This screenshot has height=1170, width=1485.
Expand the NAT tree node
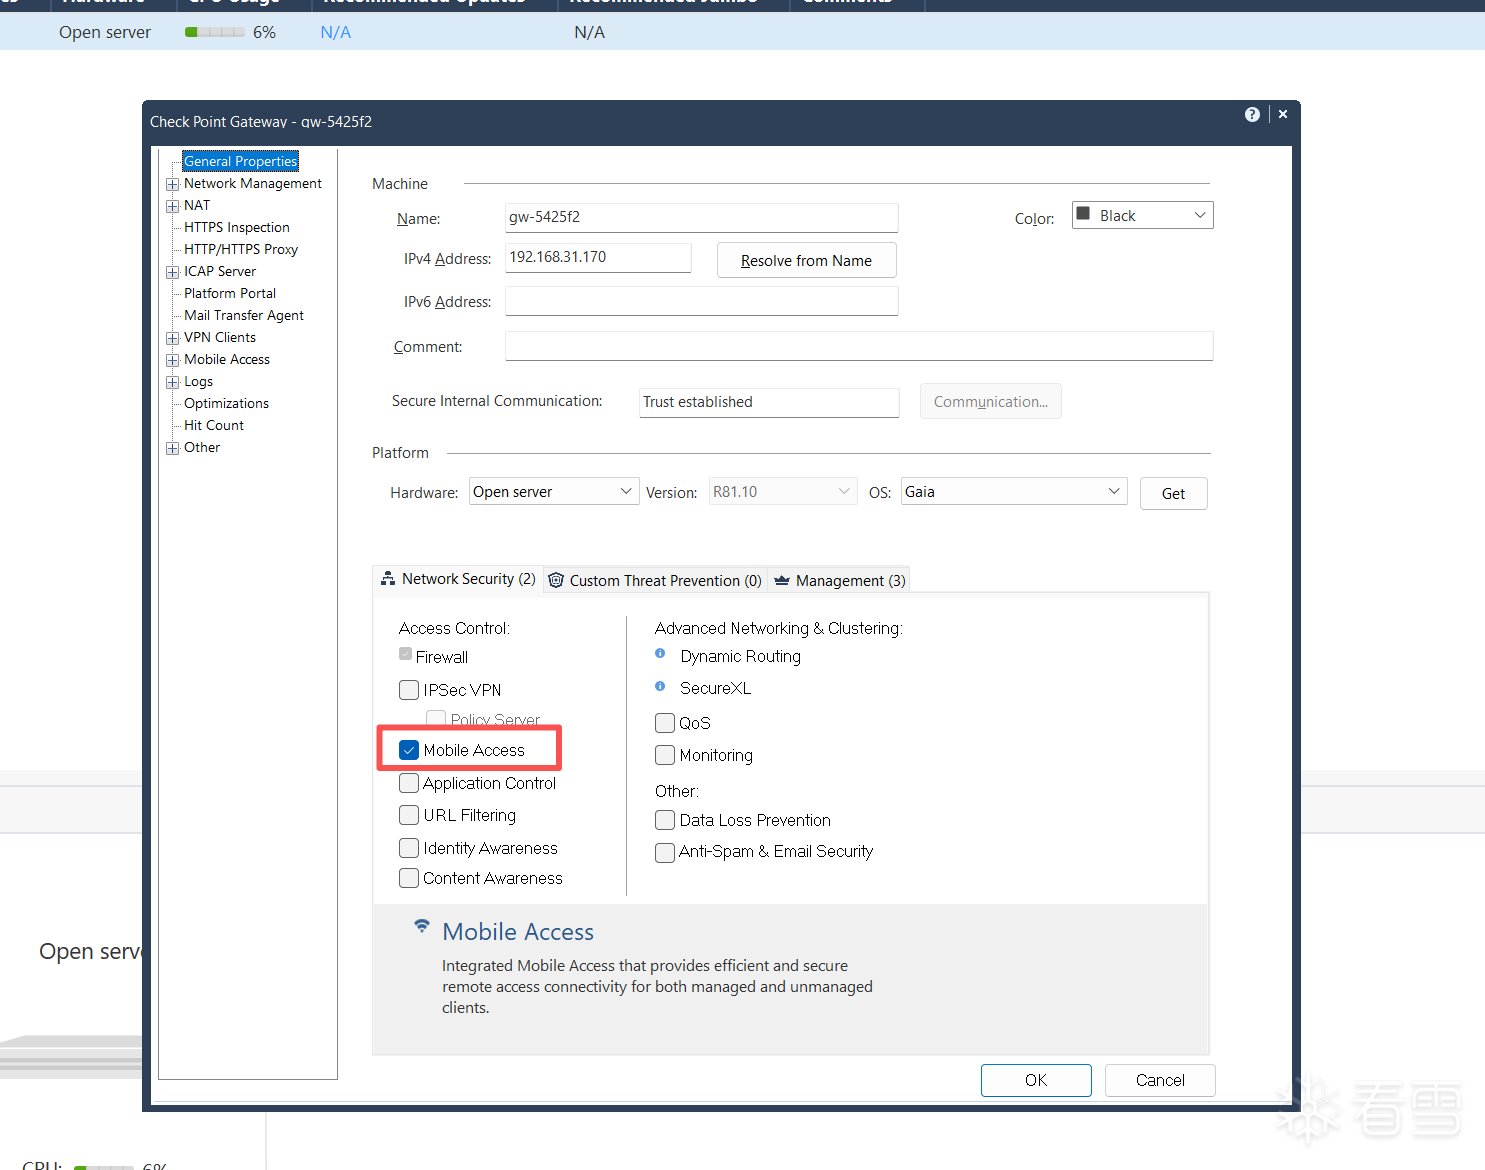point(172,206)
